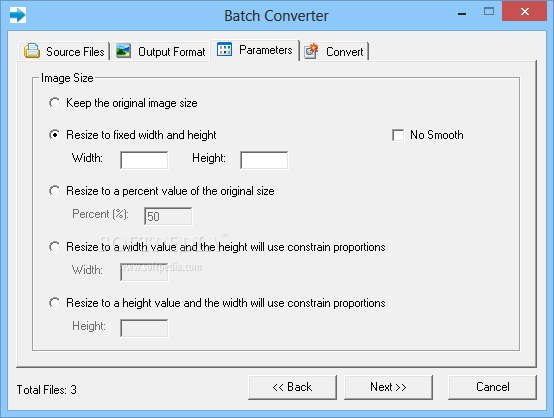554x418 pixels.
Task: Click the constrained-proportions Width field
Action: 144,272
